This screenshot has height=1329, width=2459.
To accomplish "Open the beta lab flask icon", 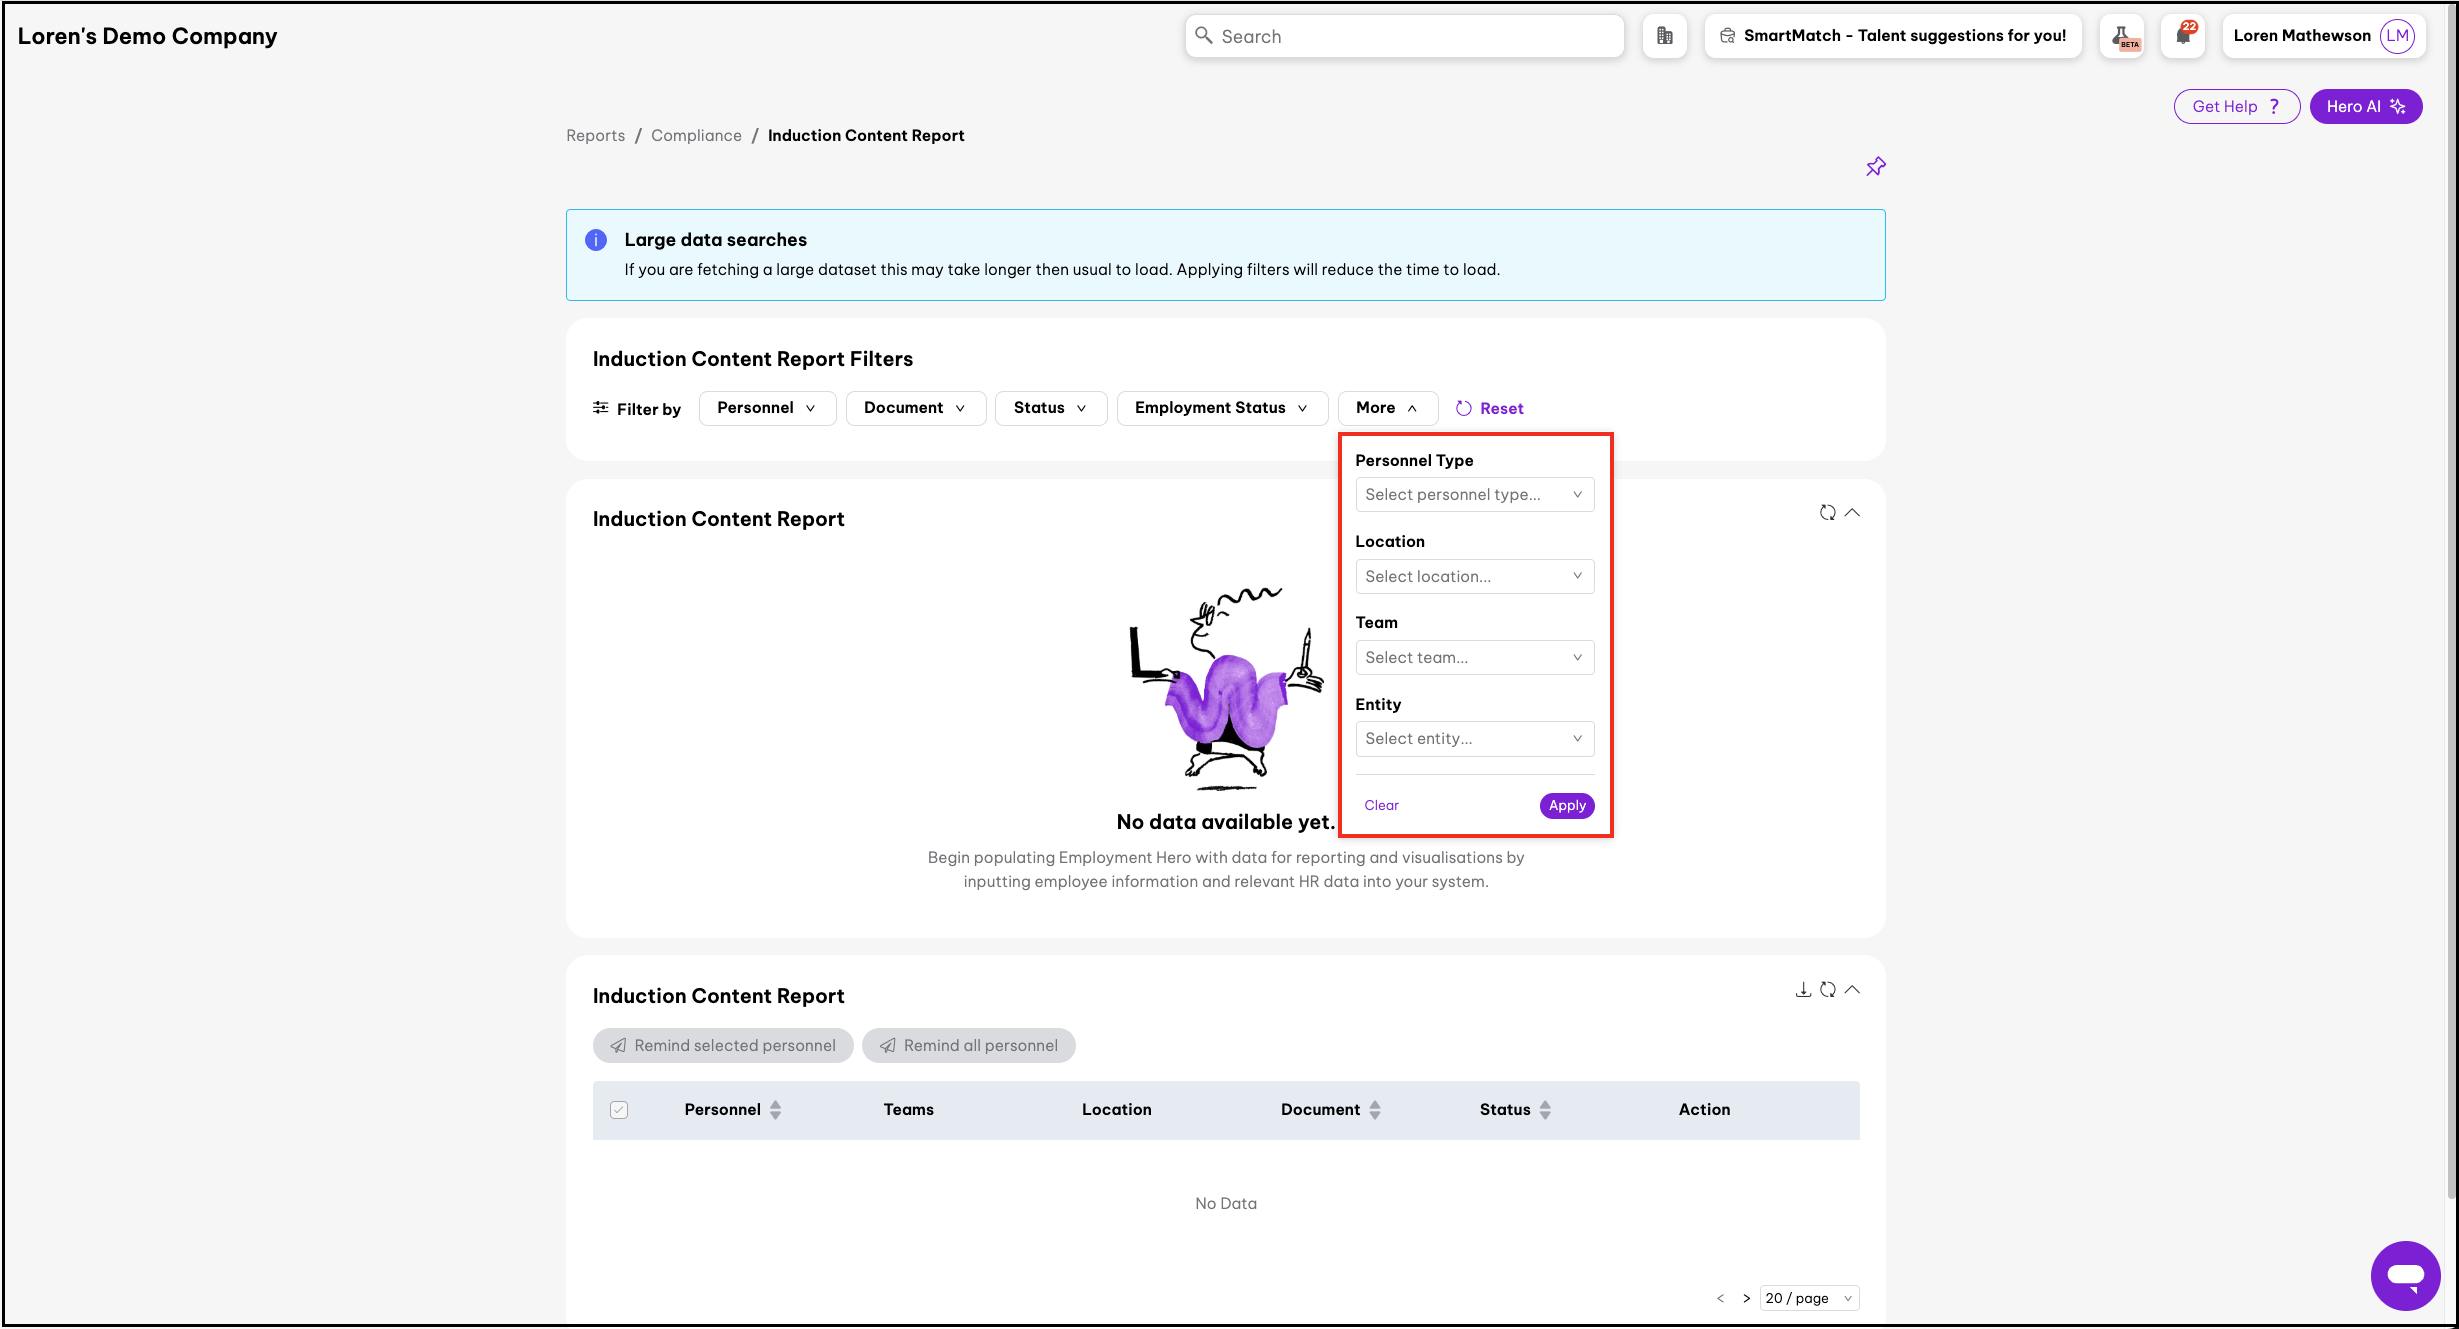I will pyautogui.click(x=2121, y=36).
